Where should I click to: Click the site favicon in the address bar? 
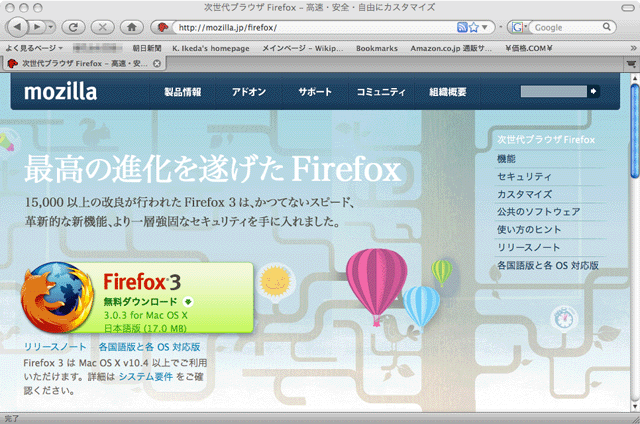pyautogui.click(x=163, y=27)
